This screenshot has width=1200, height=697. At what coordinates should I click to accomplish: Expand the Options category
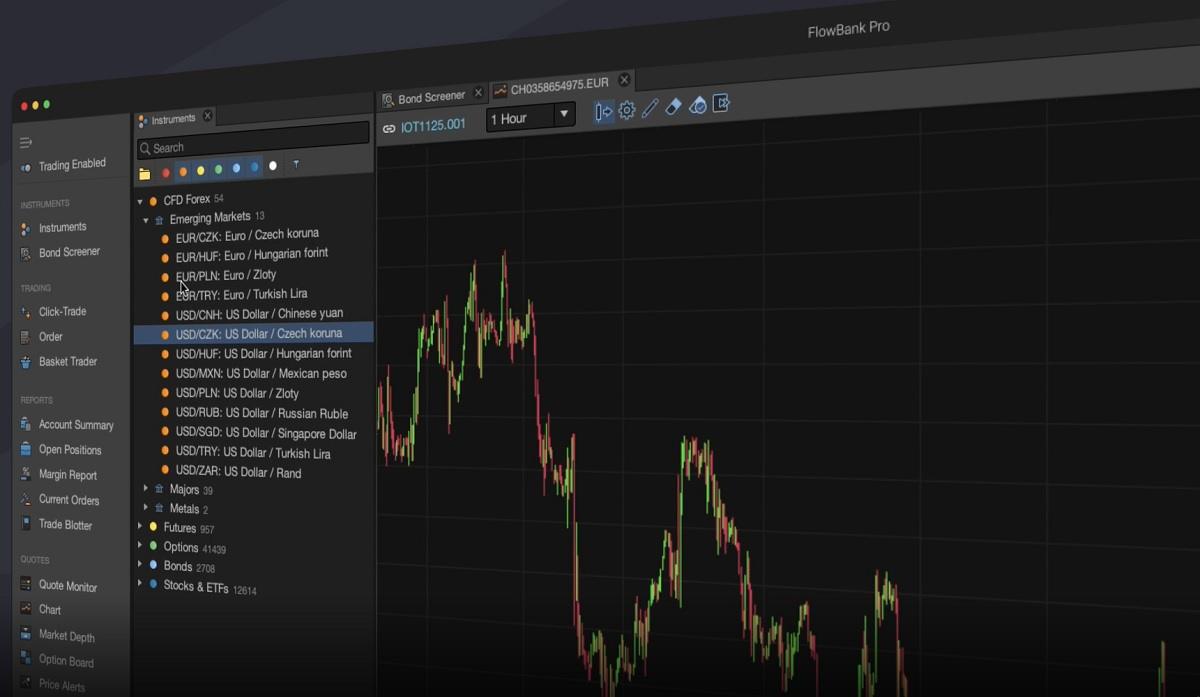(140, 546)
